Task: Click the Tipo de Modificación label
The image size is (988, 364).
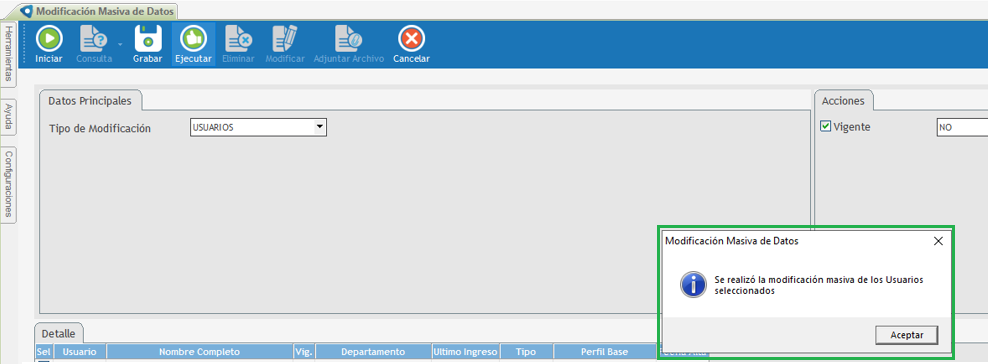Action: (x=100, y=128)
